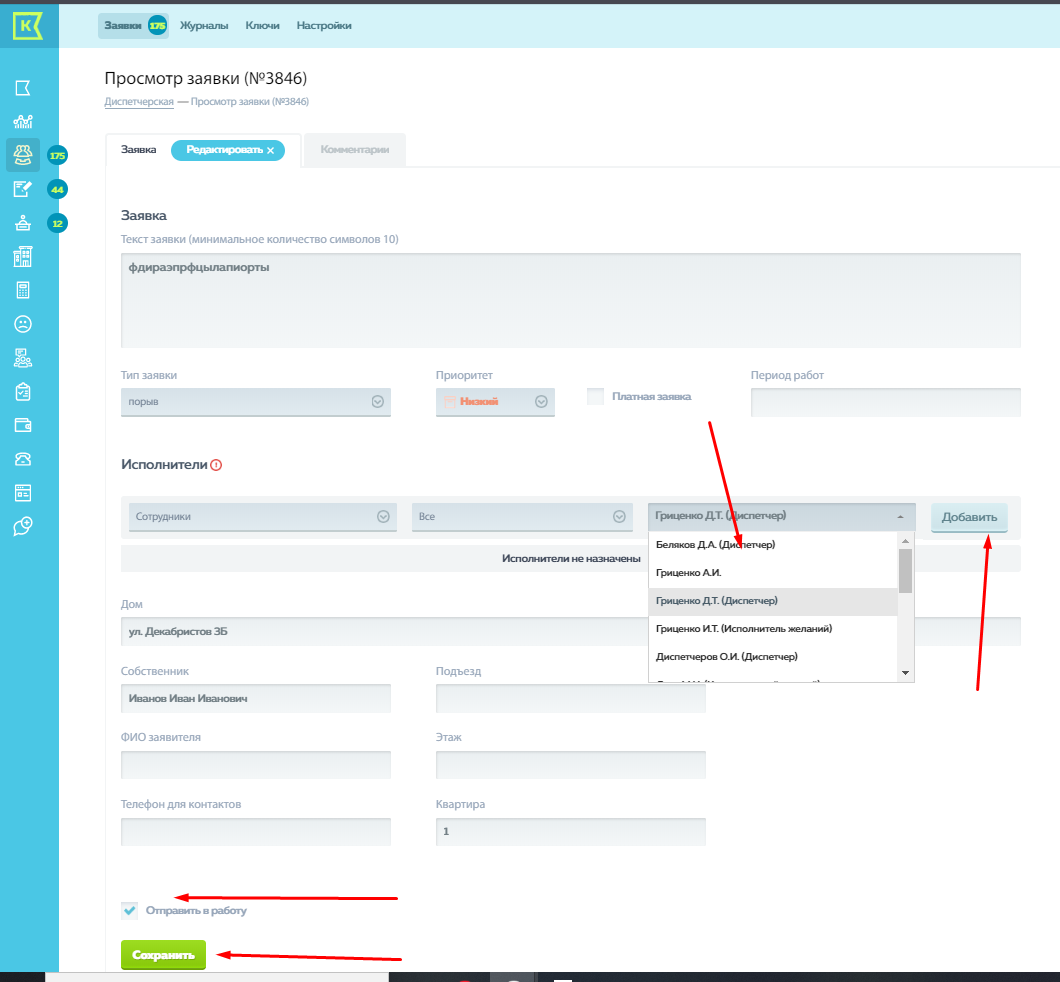Open the wallet sidebar icon

coord(23,425)
